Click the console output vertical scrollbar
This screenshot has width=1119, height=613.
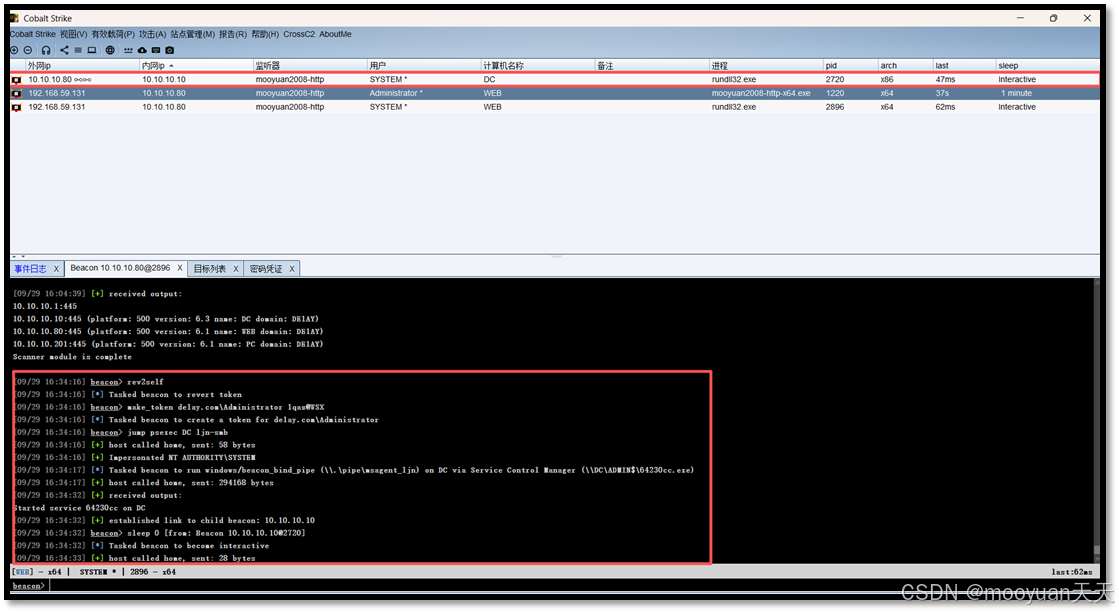1096,421
